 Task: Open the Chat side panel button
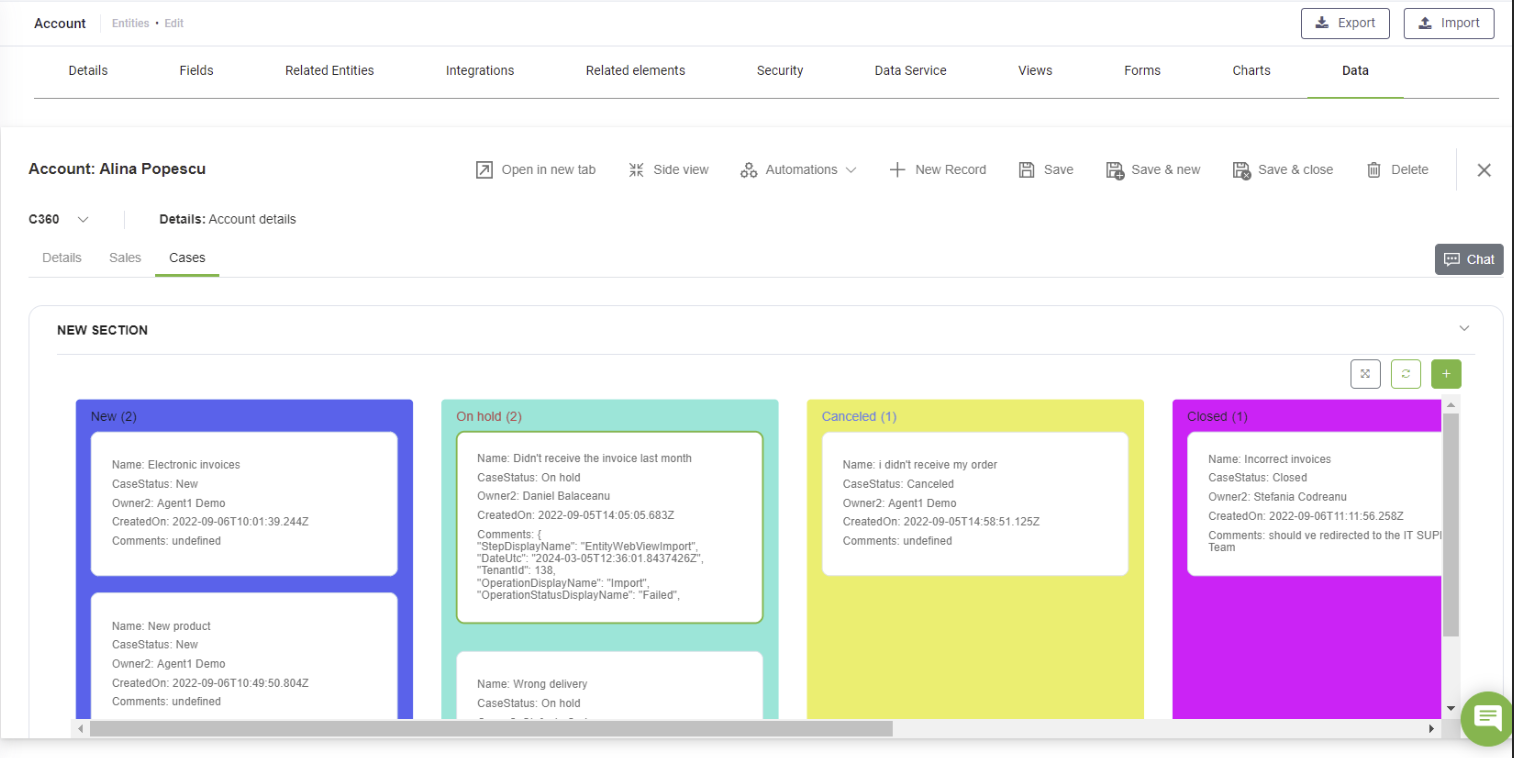[1468, 259]
